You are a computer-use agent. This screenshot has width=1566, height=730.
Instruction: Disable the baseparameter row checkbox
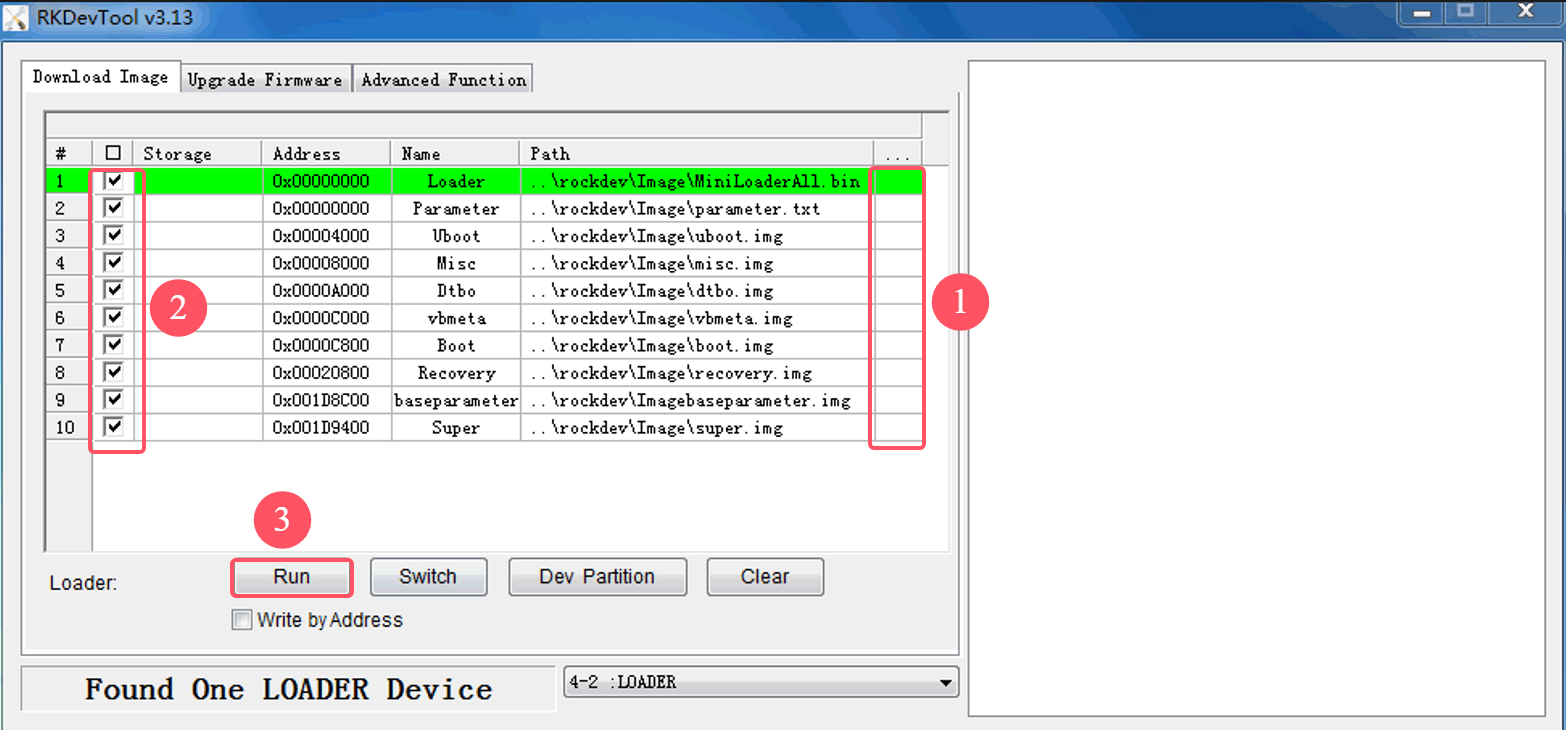click(113, 400)
